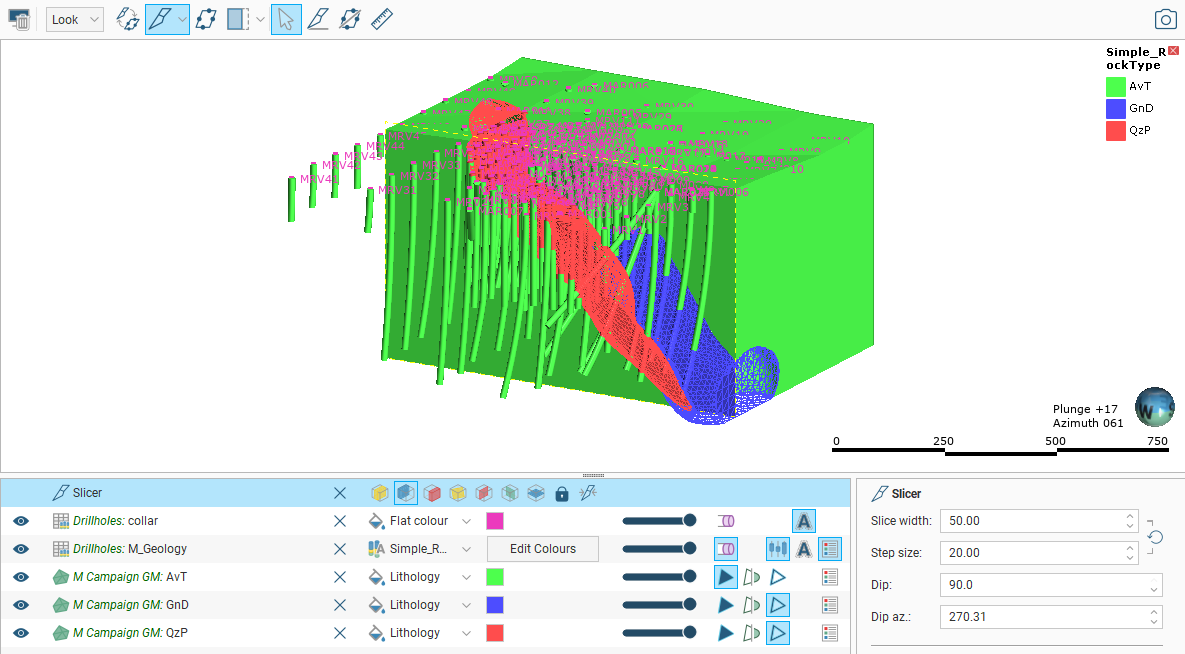Remove M Campaign GM GnD from scene
Image resolution: width=1185 pixels, height=654 pixels.
coord(340,605)
